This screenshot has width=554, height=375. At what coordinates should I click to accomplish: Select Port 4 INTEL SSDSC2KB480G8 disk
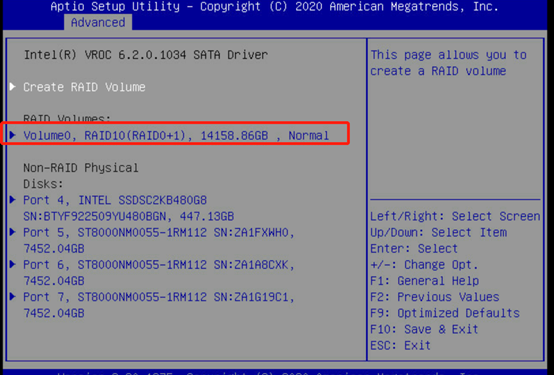coord(129,208)
